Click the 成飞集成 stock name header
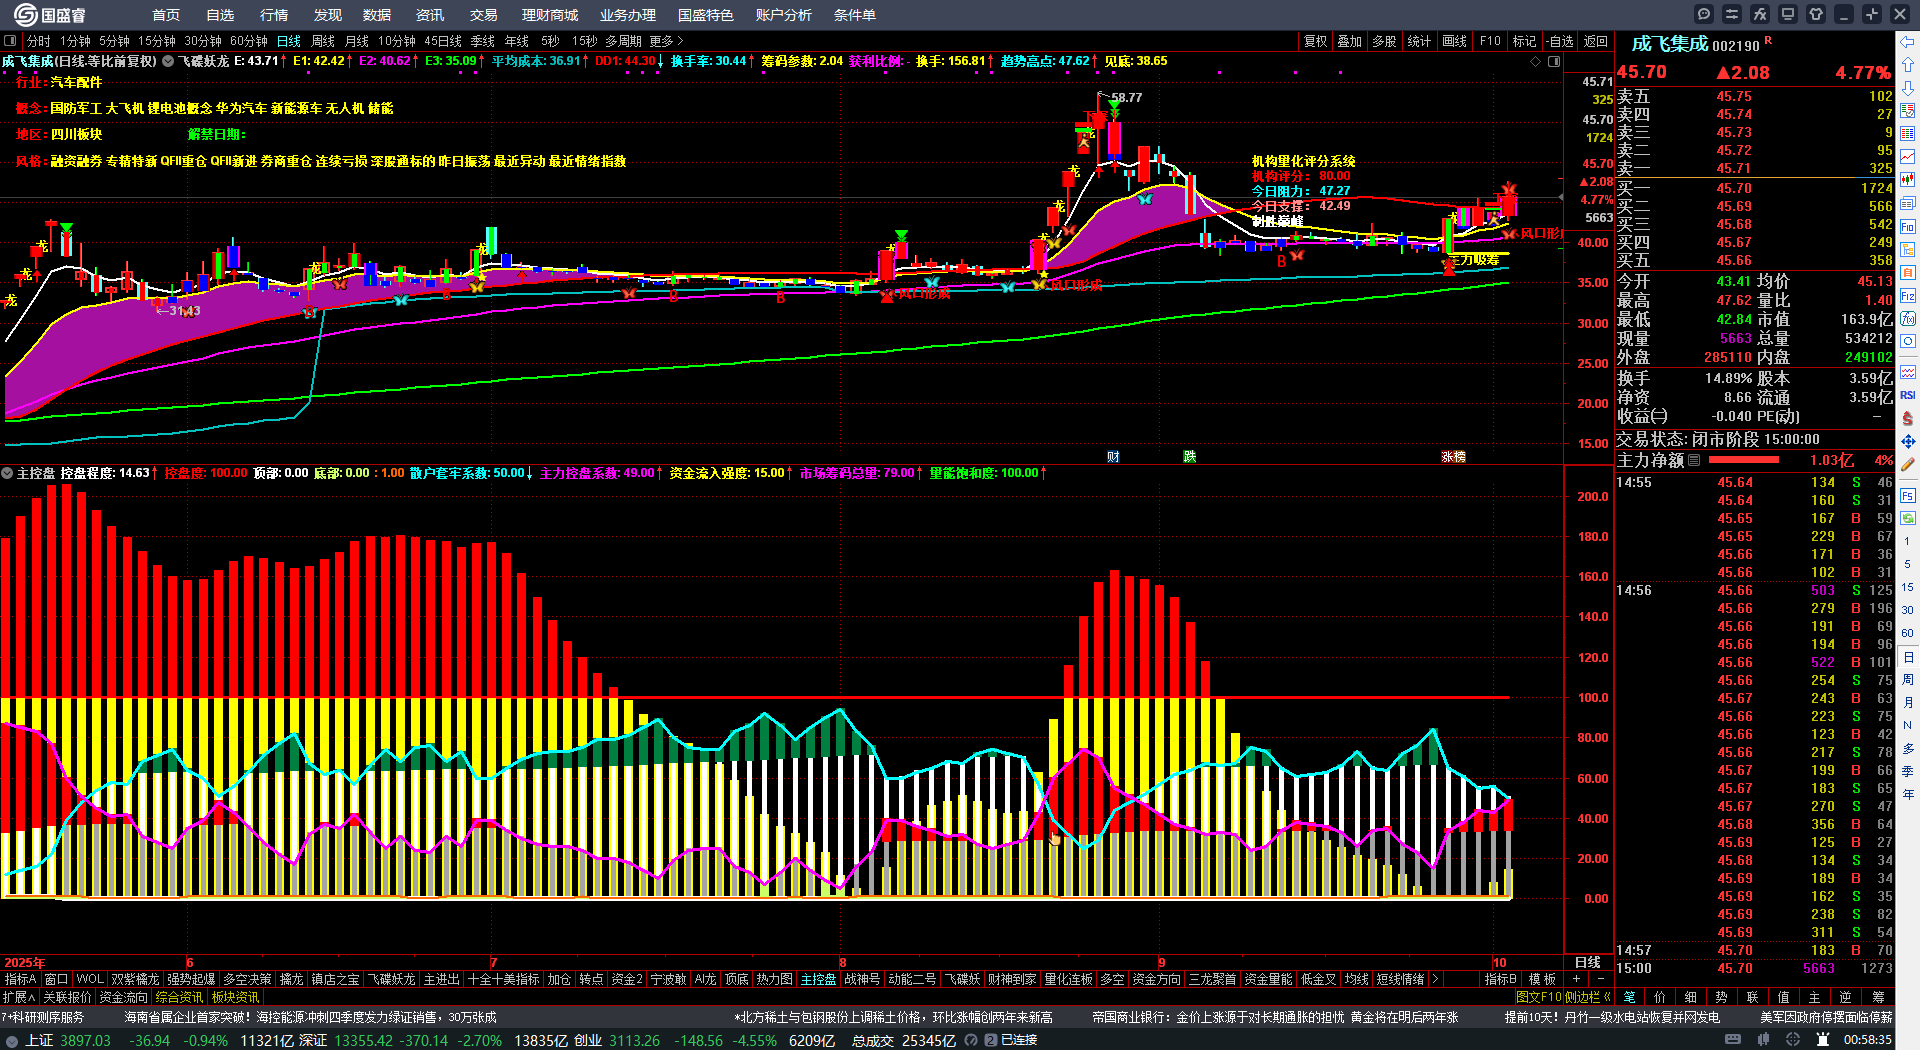The image size is (1920, 1050). pyautogui.click(x=1670, y=44)
